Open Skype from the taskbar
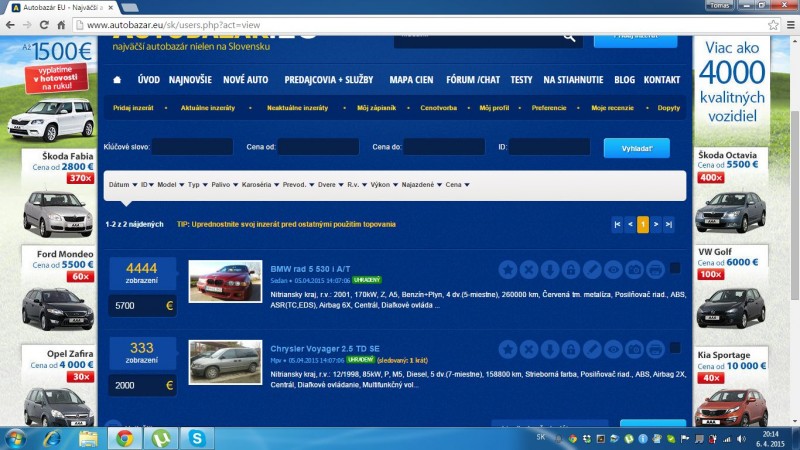Screen dimensions: 800x450 pyautogui.click(x=197, y=438)
